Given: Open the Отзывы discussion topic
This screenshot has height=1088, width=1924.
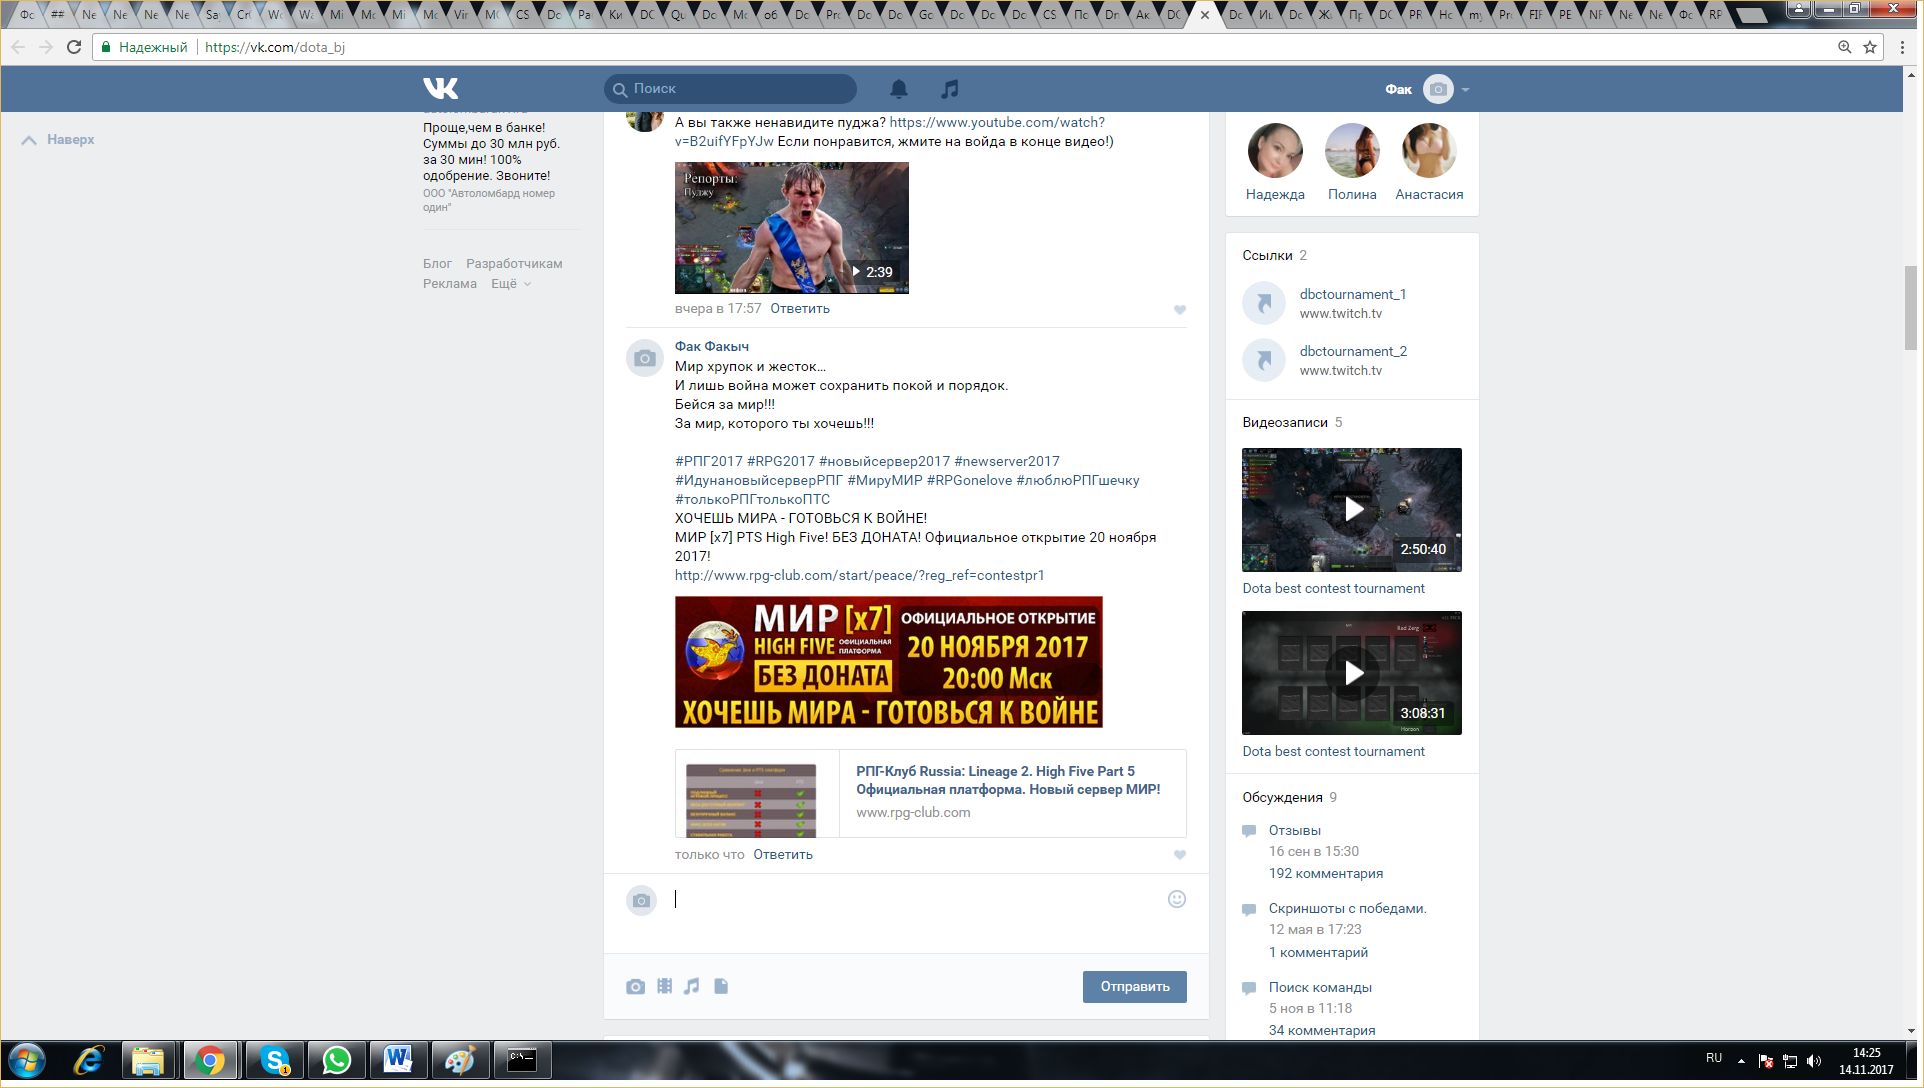Looking at the screenshot, I should (x=1294, y=830).
